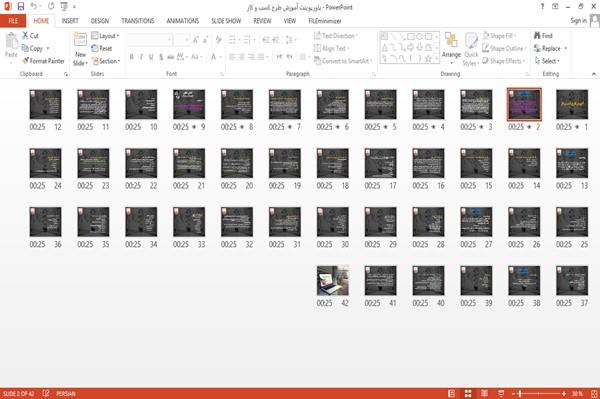Open the Replace dropdown arrow
This screenshot has height=399, width=600.
coord(566,48)
